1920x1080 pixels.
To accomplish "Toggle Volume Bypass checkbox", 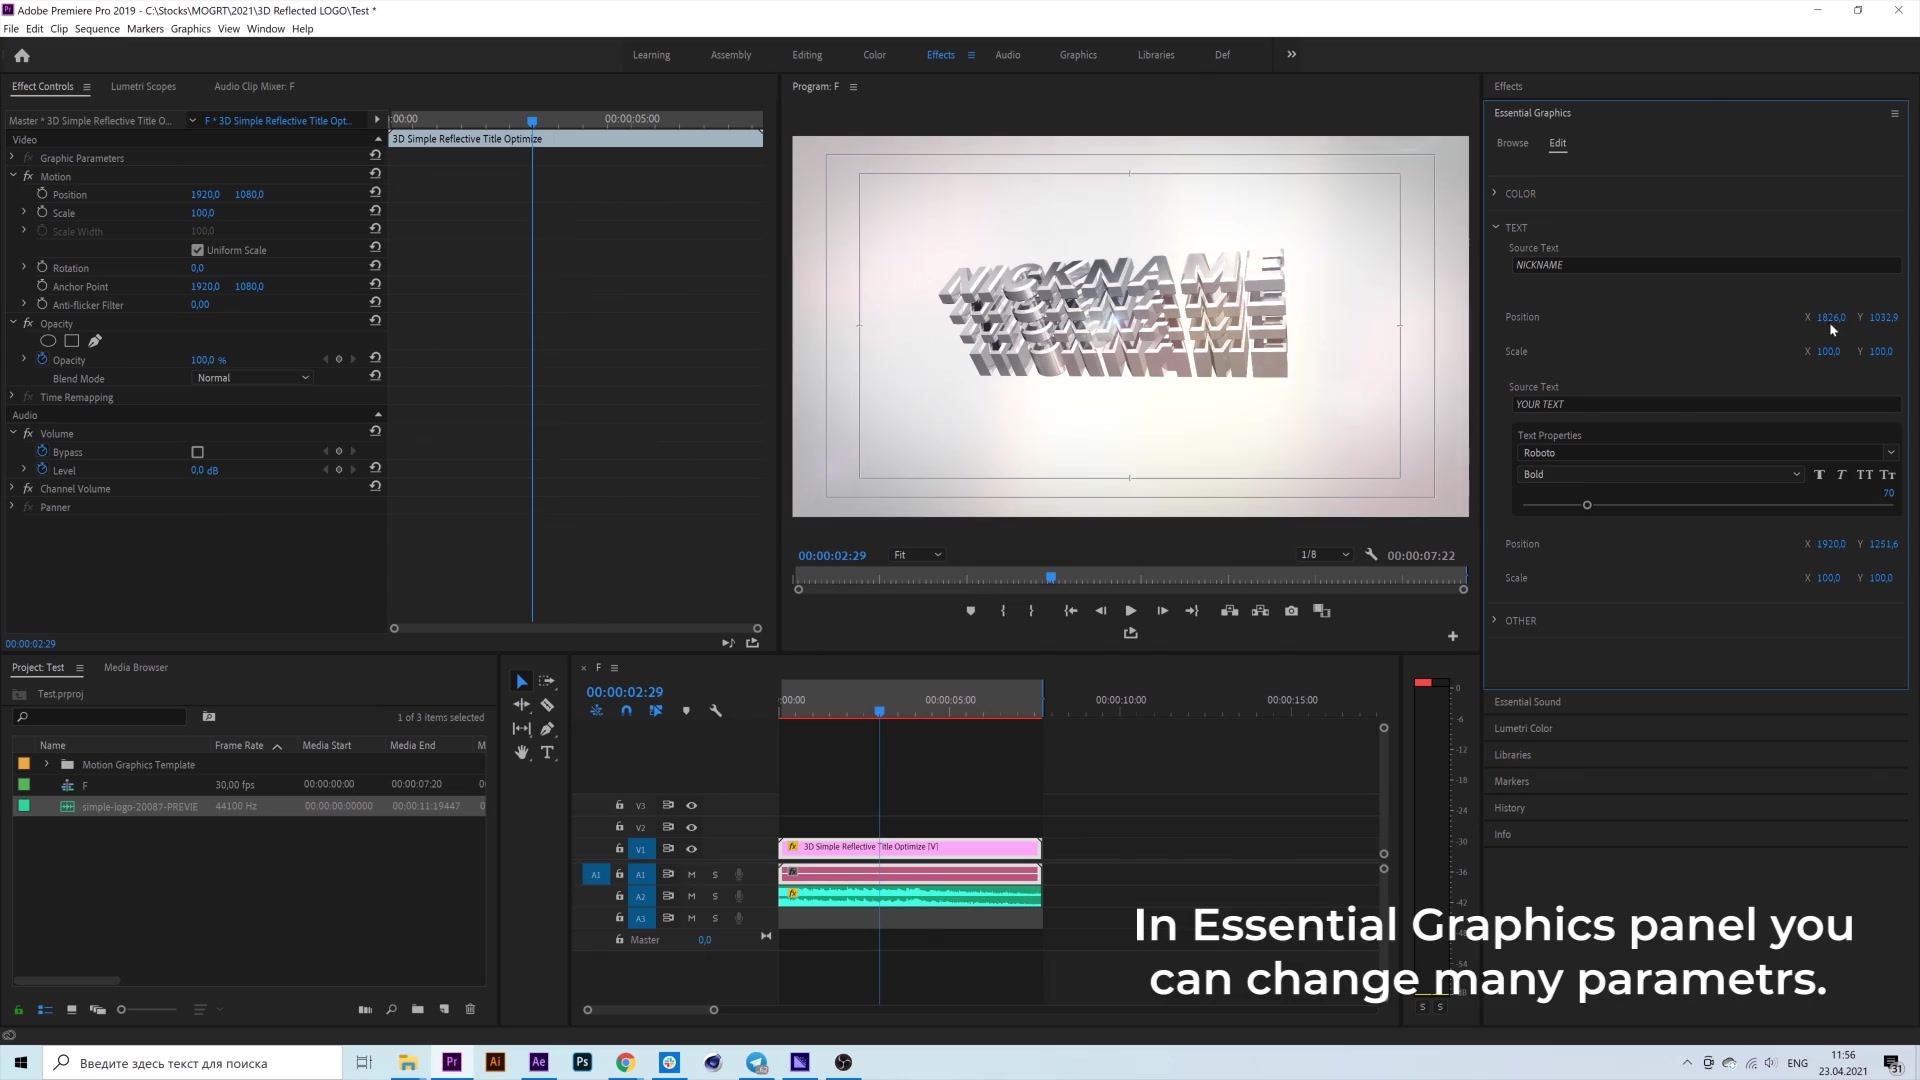I will point(197,452).
